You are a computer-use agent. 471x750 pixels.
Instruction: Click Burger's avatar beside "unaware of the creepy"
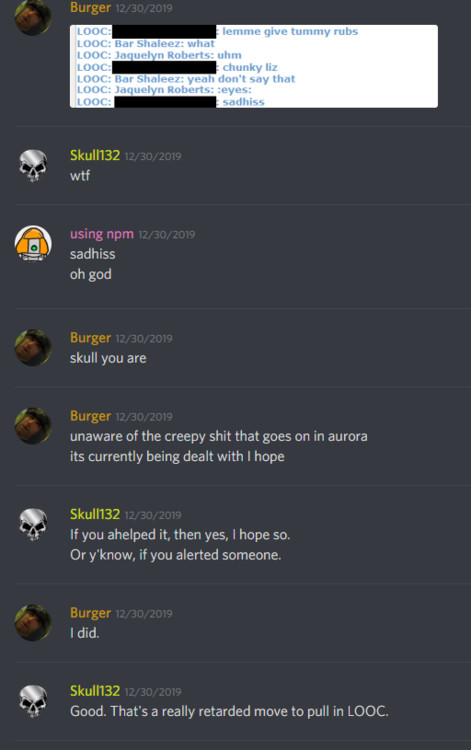pos(33,426)
